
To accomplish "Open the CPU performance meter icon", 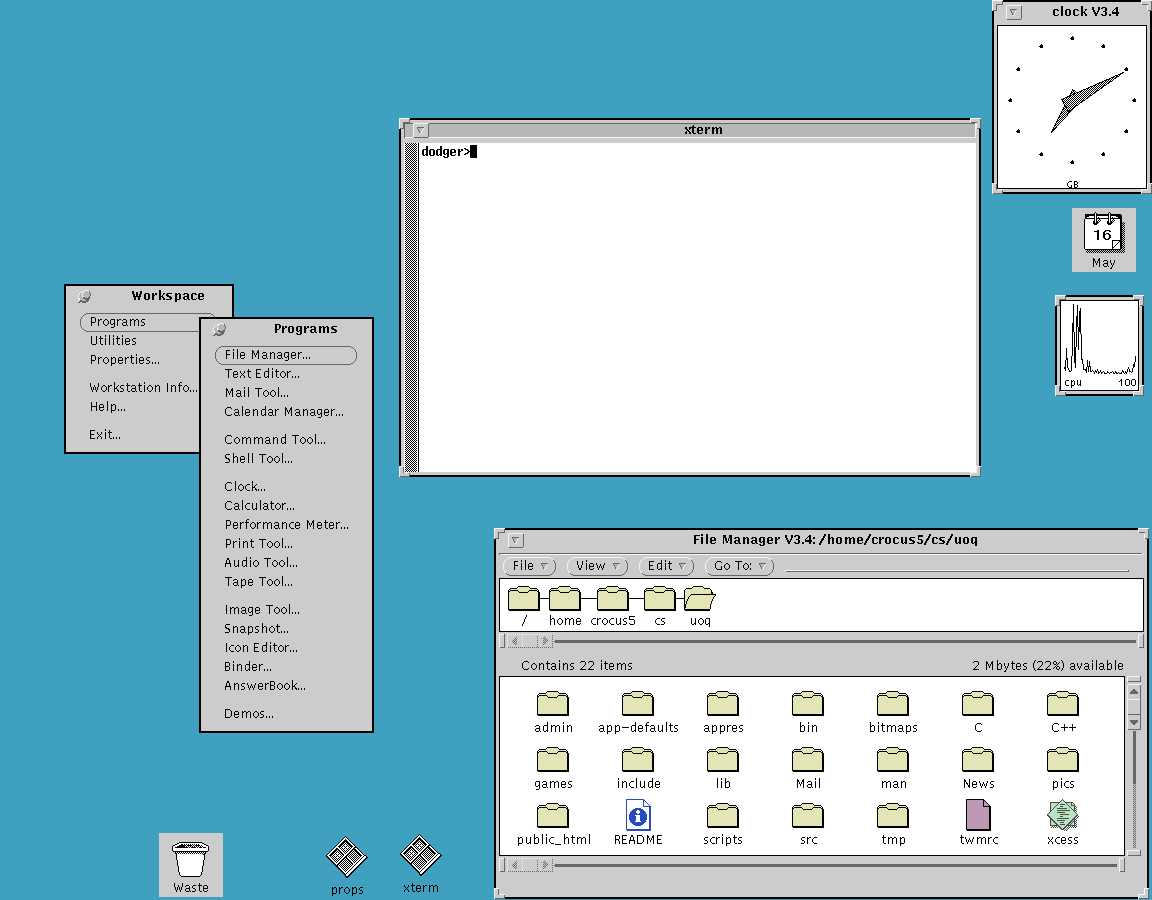I will (x=1098, y=343).
